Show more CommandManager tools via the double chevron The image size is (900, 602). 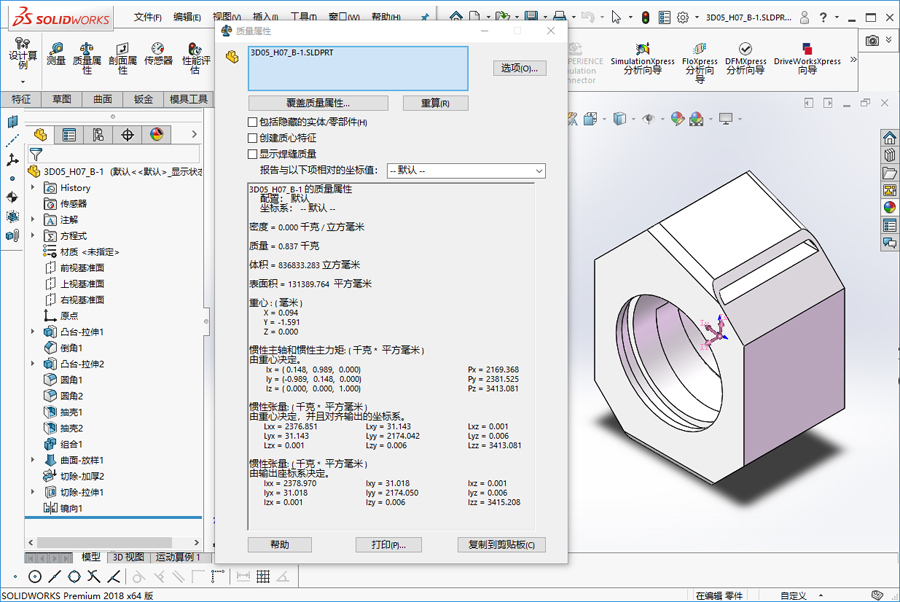[x=853, y=59]
